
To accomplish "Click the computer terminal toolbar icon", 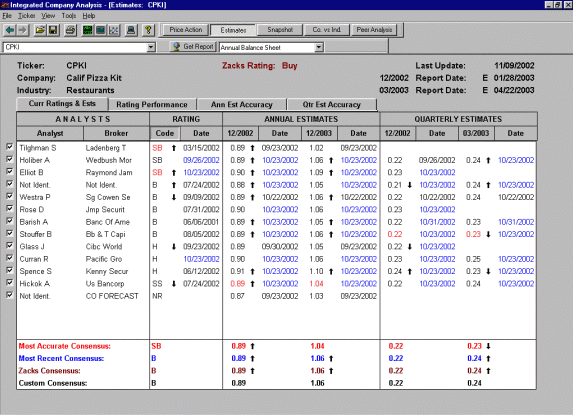I will pos(131,30).
